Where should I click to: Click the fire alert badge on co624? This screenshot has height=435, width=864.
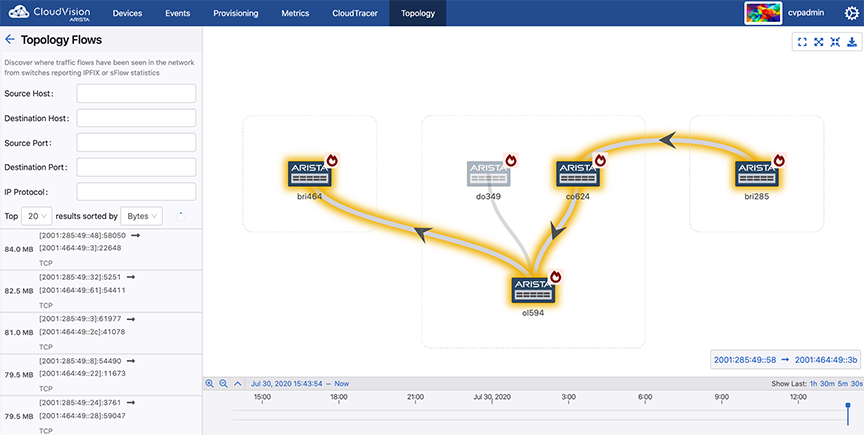tap(600, 160)
